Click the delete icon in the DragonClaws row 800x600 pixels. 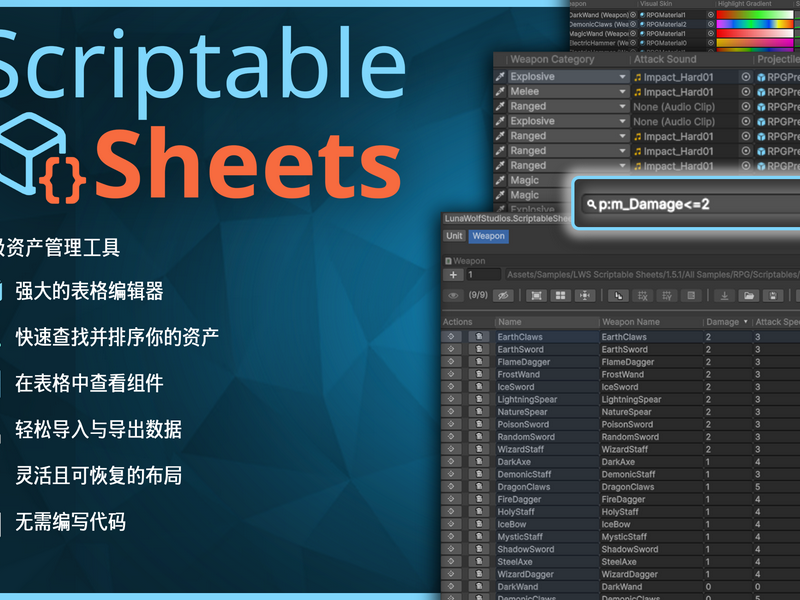(x=479, y=487)
